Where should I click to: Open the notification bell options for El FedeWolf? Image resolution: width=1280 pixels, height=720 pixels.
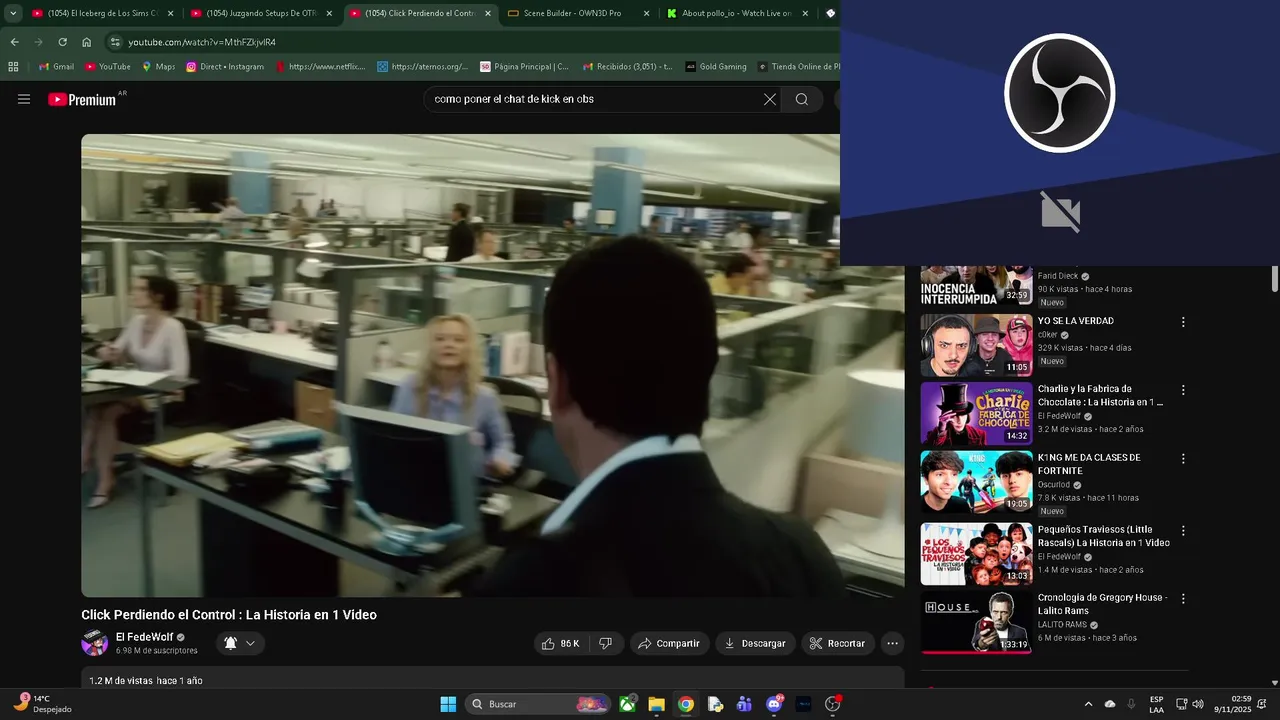coord(240,643)
